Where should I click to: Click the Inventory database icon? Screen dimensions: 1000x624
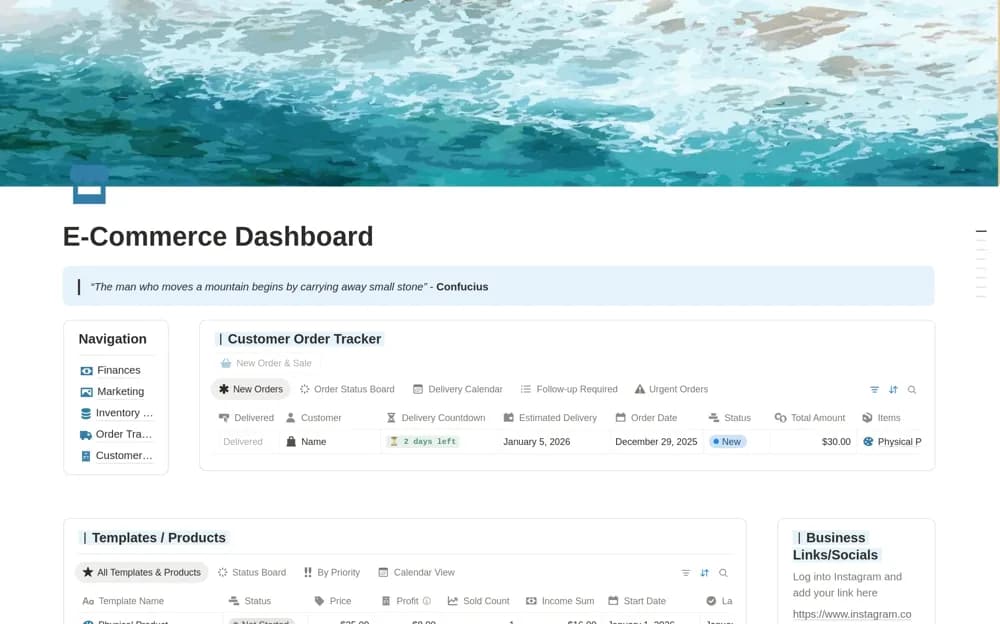pyautogui.click(x=85, y=413)
